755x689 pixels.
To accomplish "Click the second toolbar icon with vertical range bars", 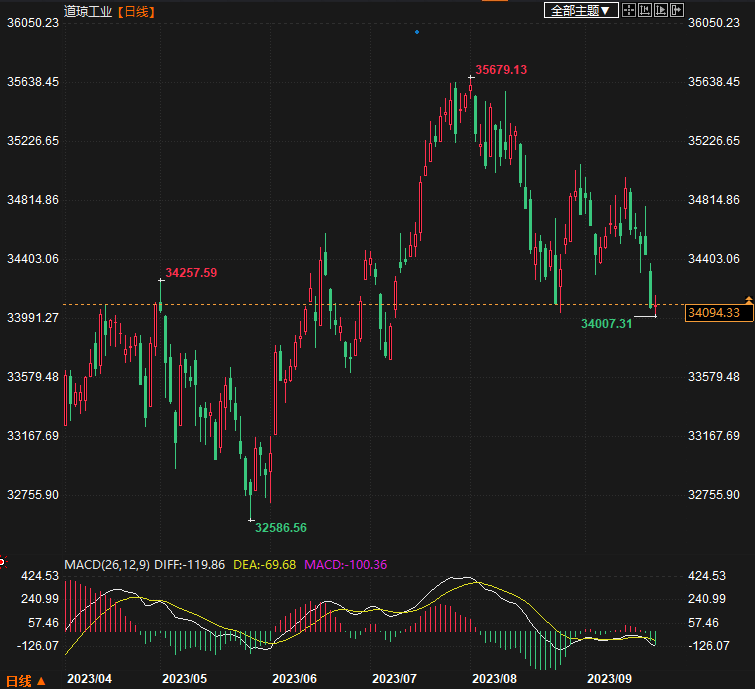I will click(645, 10).
